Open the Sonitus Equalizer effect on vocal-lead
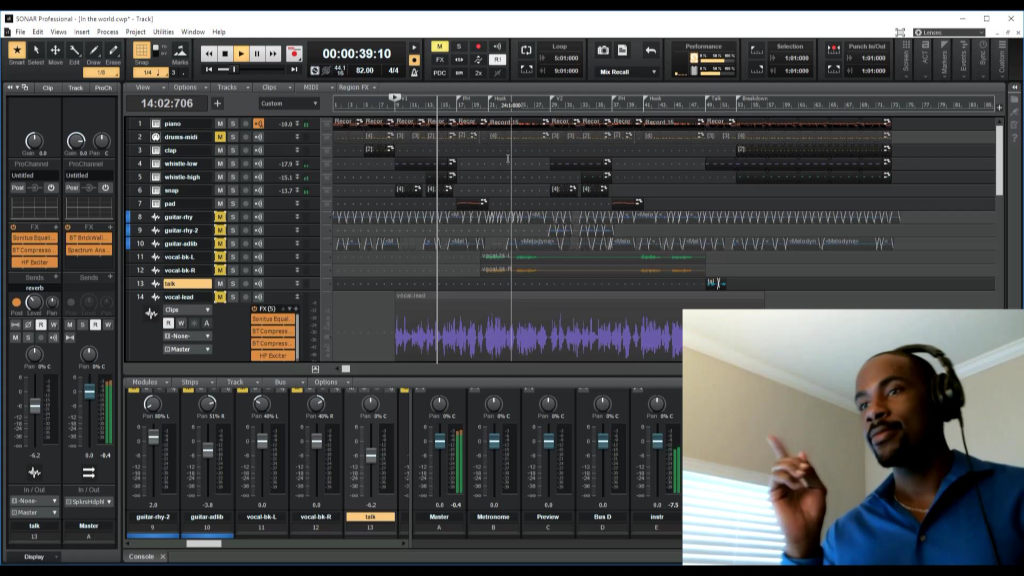 273,319
